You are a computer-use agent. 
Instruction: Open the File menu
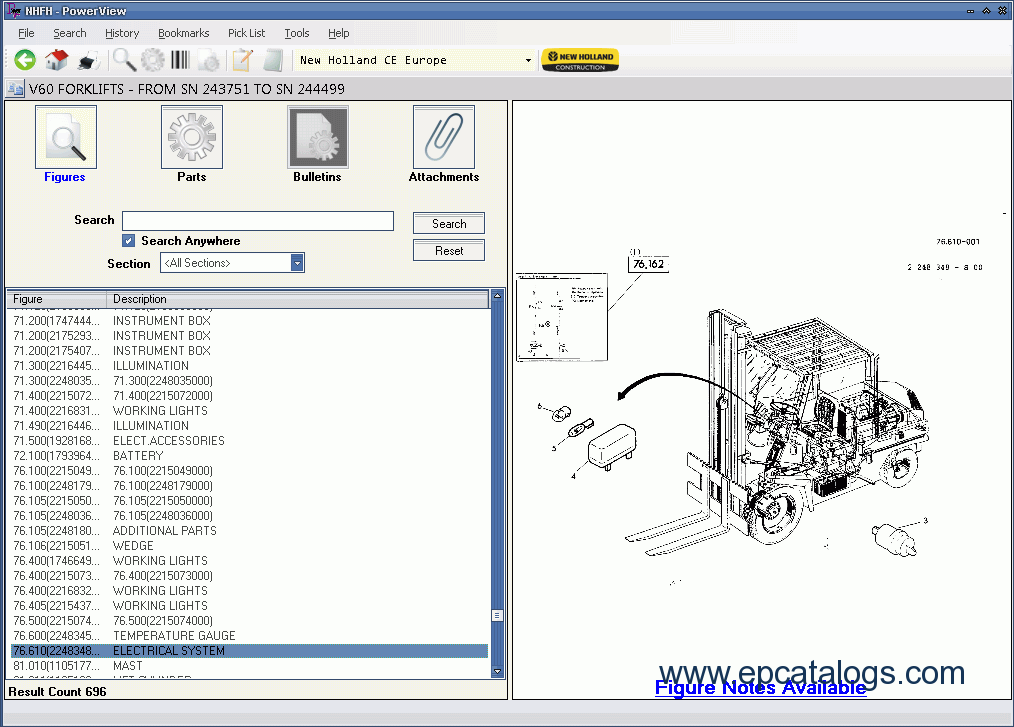pos(26,33)
